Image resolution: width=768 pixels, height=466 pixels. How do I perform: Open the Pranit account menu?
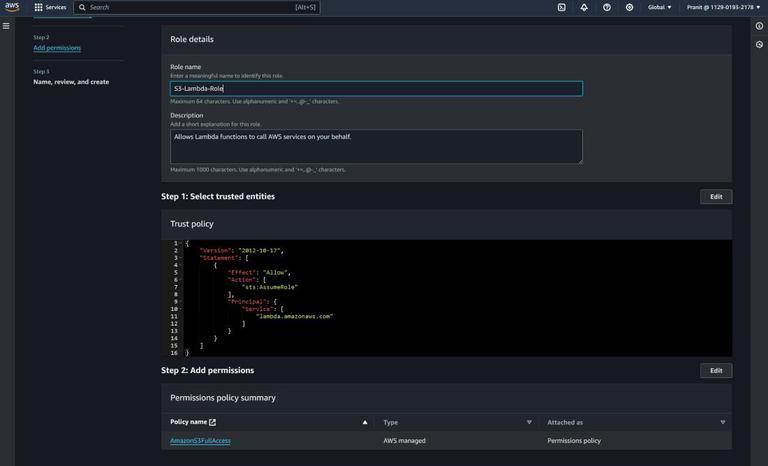[x=723, y=7]
